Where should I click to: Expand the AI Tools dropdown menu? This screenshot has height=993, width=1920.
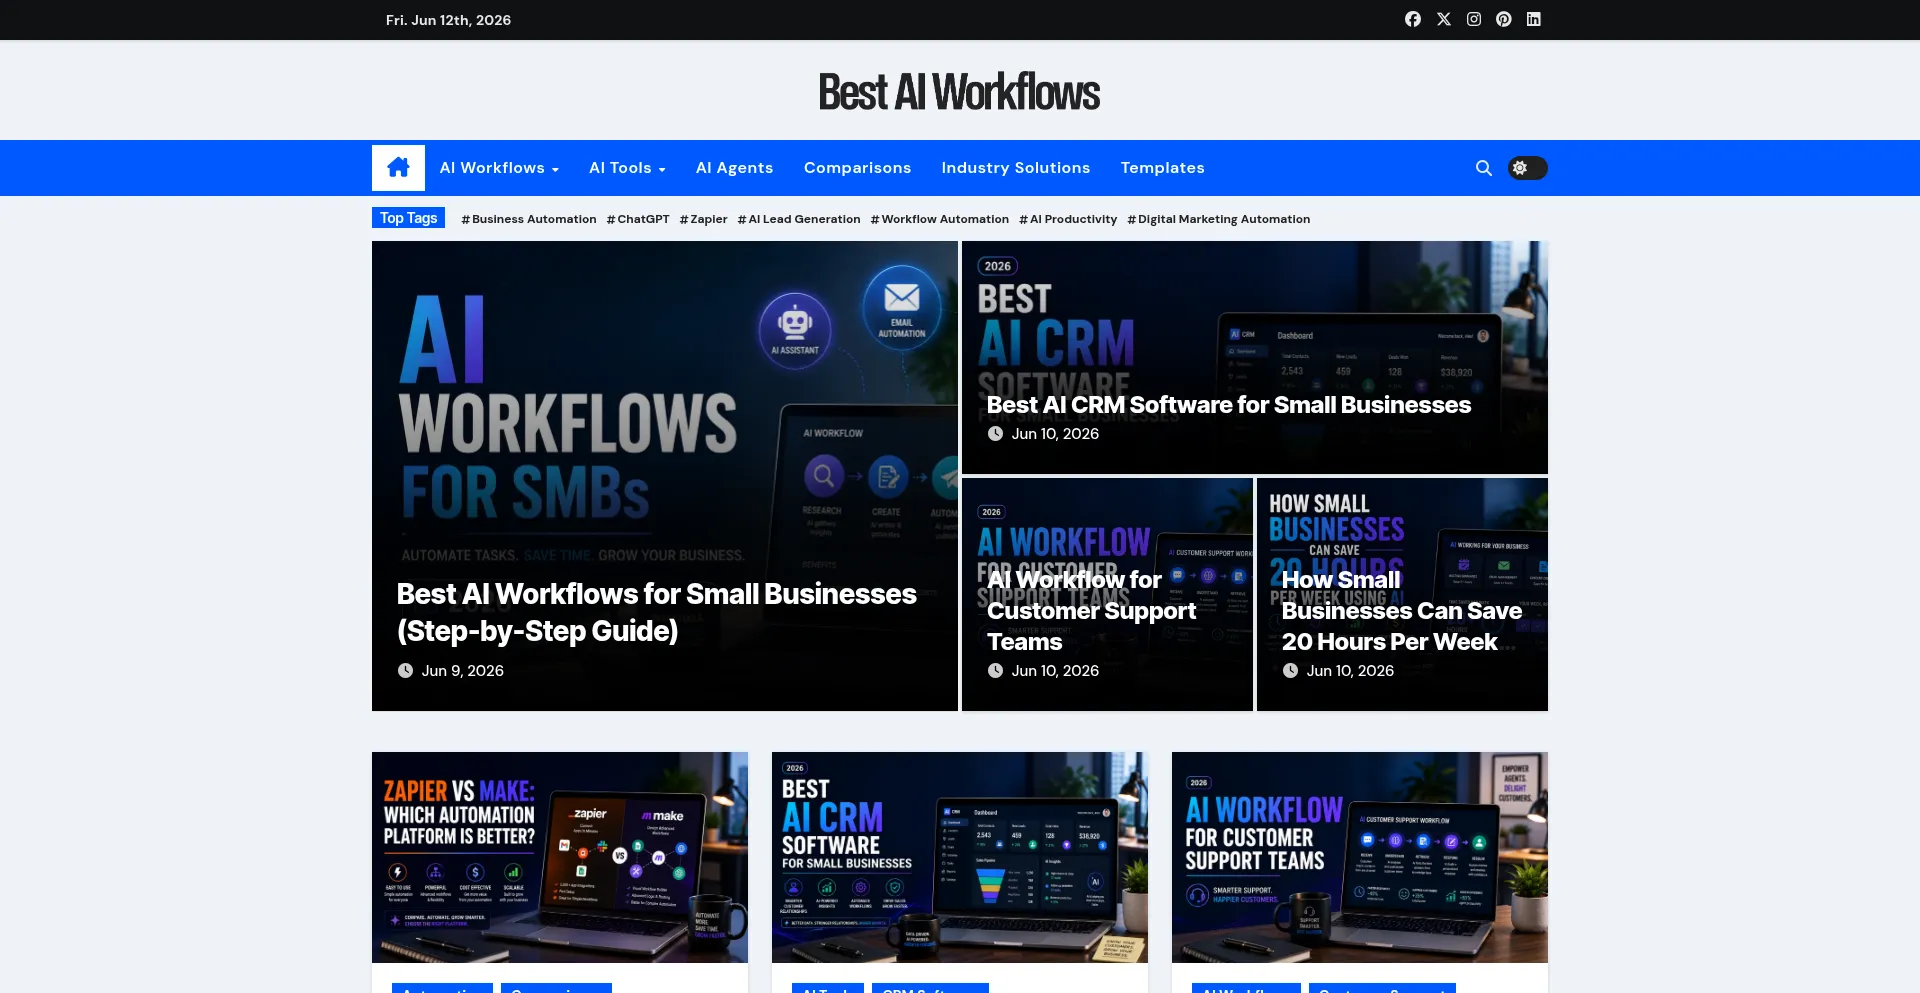pyautogui.click(x=627, y=168)
